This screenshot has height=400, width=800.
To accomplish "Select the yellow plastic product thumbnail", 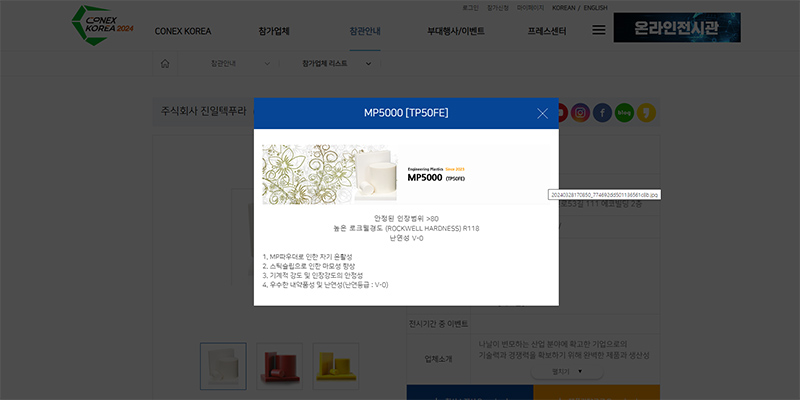I will 336,366.
